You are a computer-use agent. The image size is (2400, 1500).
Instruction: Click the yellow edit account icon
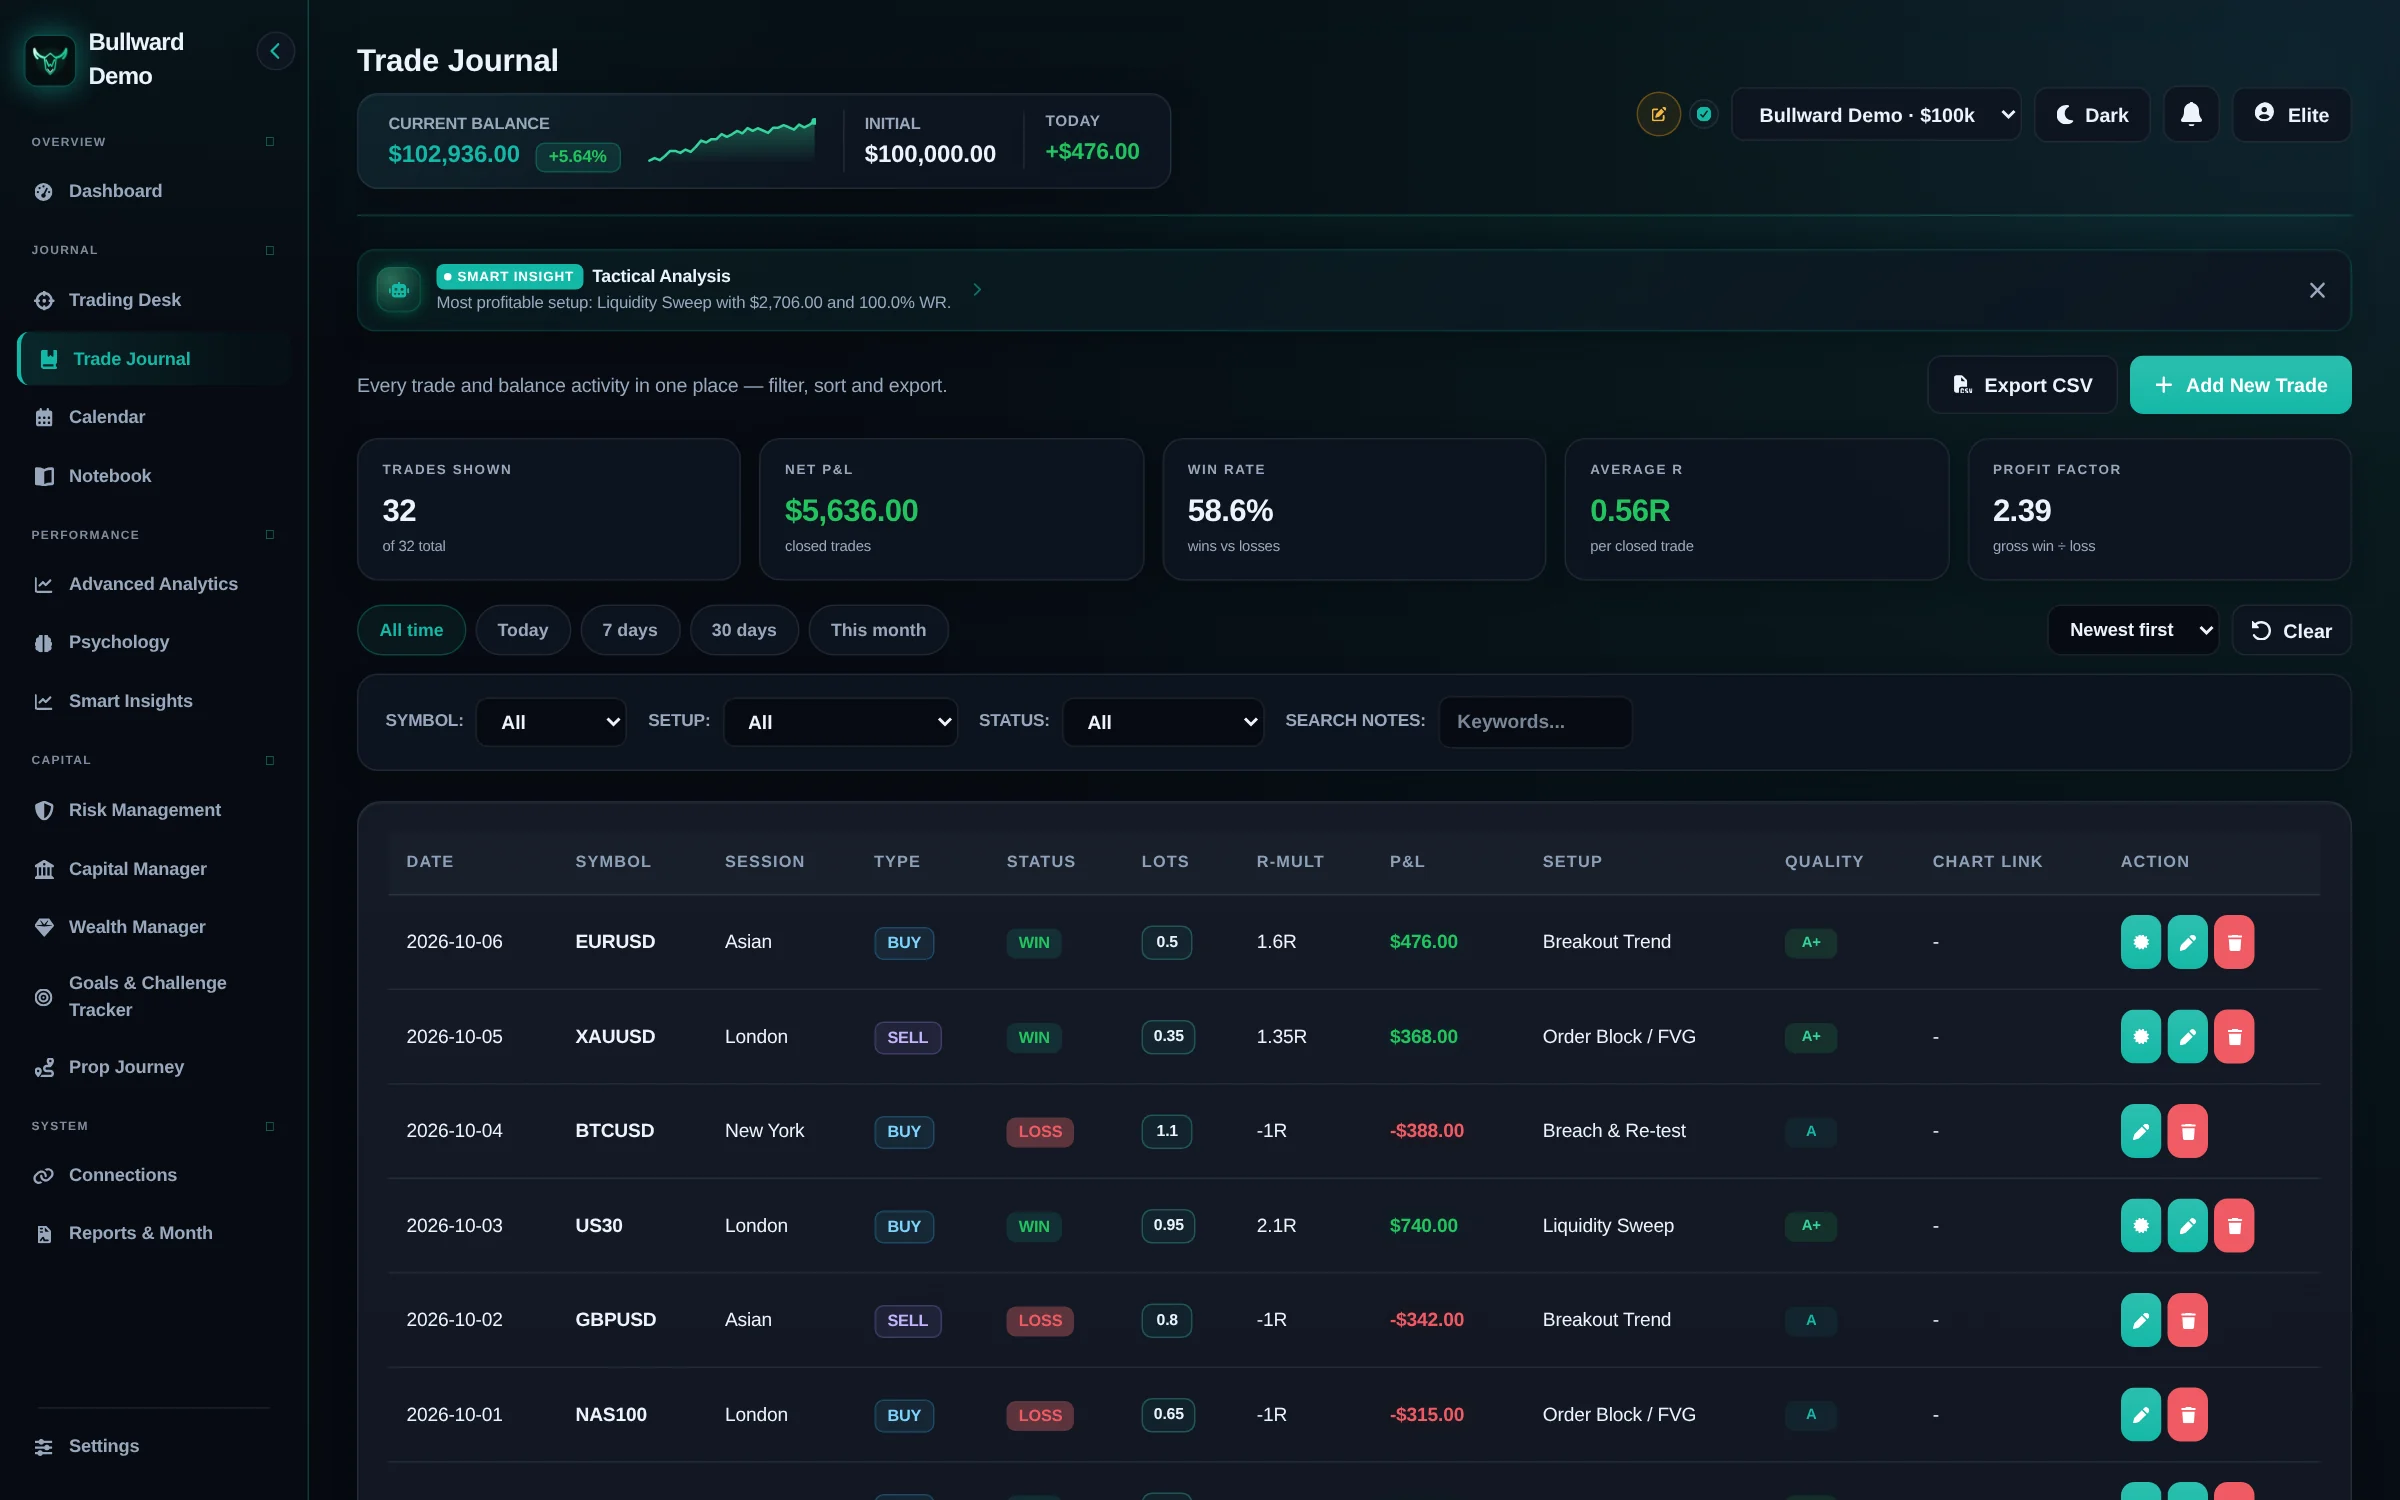(1658, 114)
